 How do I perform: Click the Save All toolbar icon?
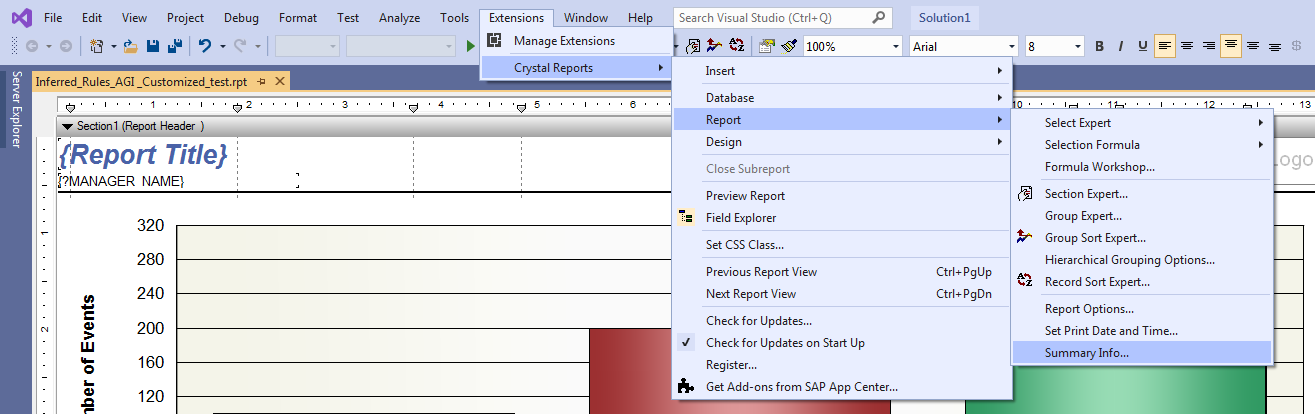(174, 46)
